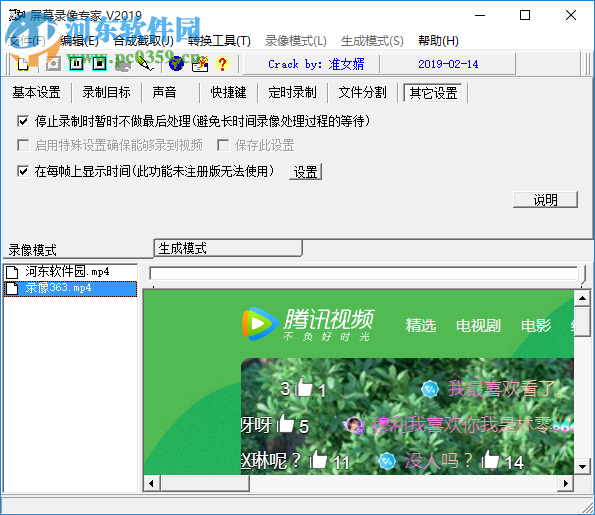Open the 生成模式(S) menu
This screenshot has width=595, height=515.
[372, 41]
